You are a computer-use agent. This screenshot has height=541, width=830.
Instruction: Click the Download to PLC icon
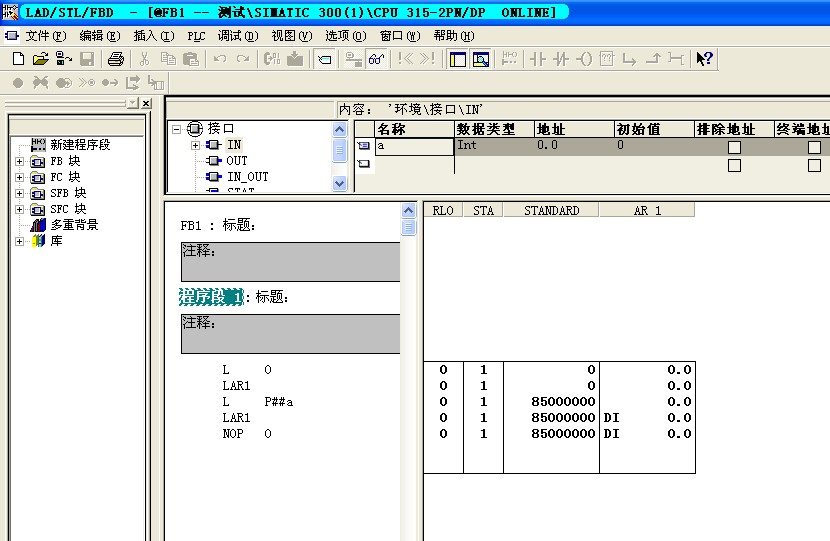click(x=295, y=59)
